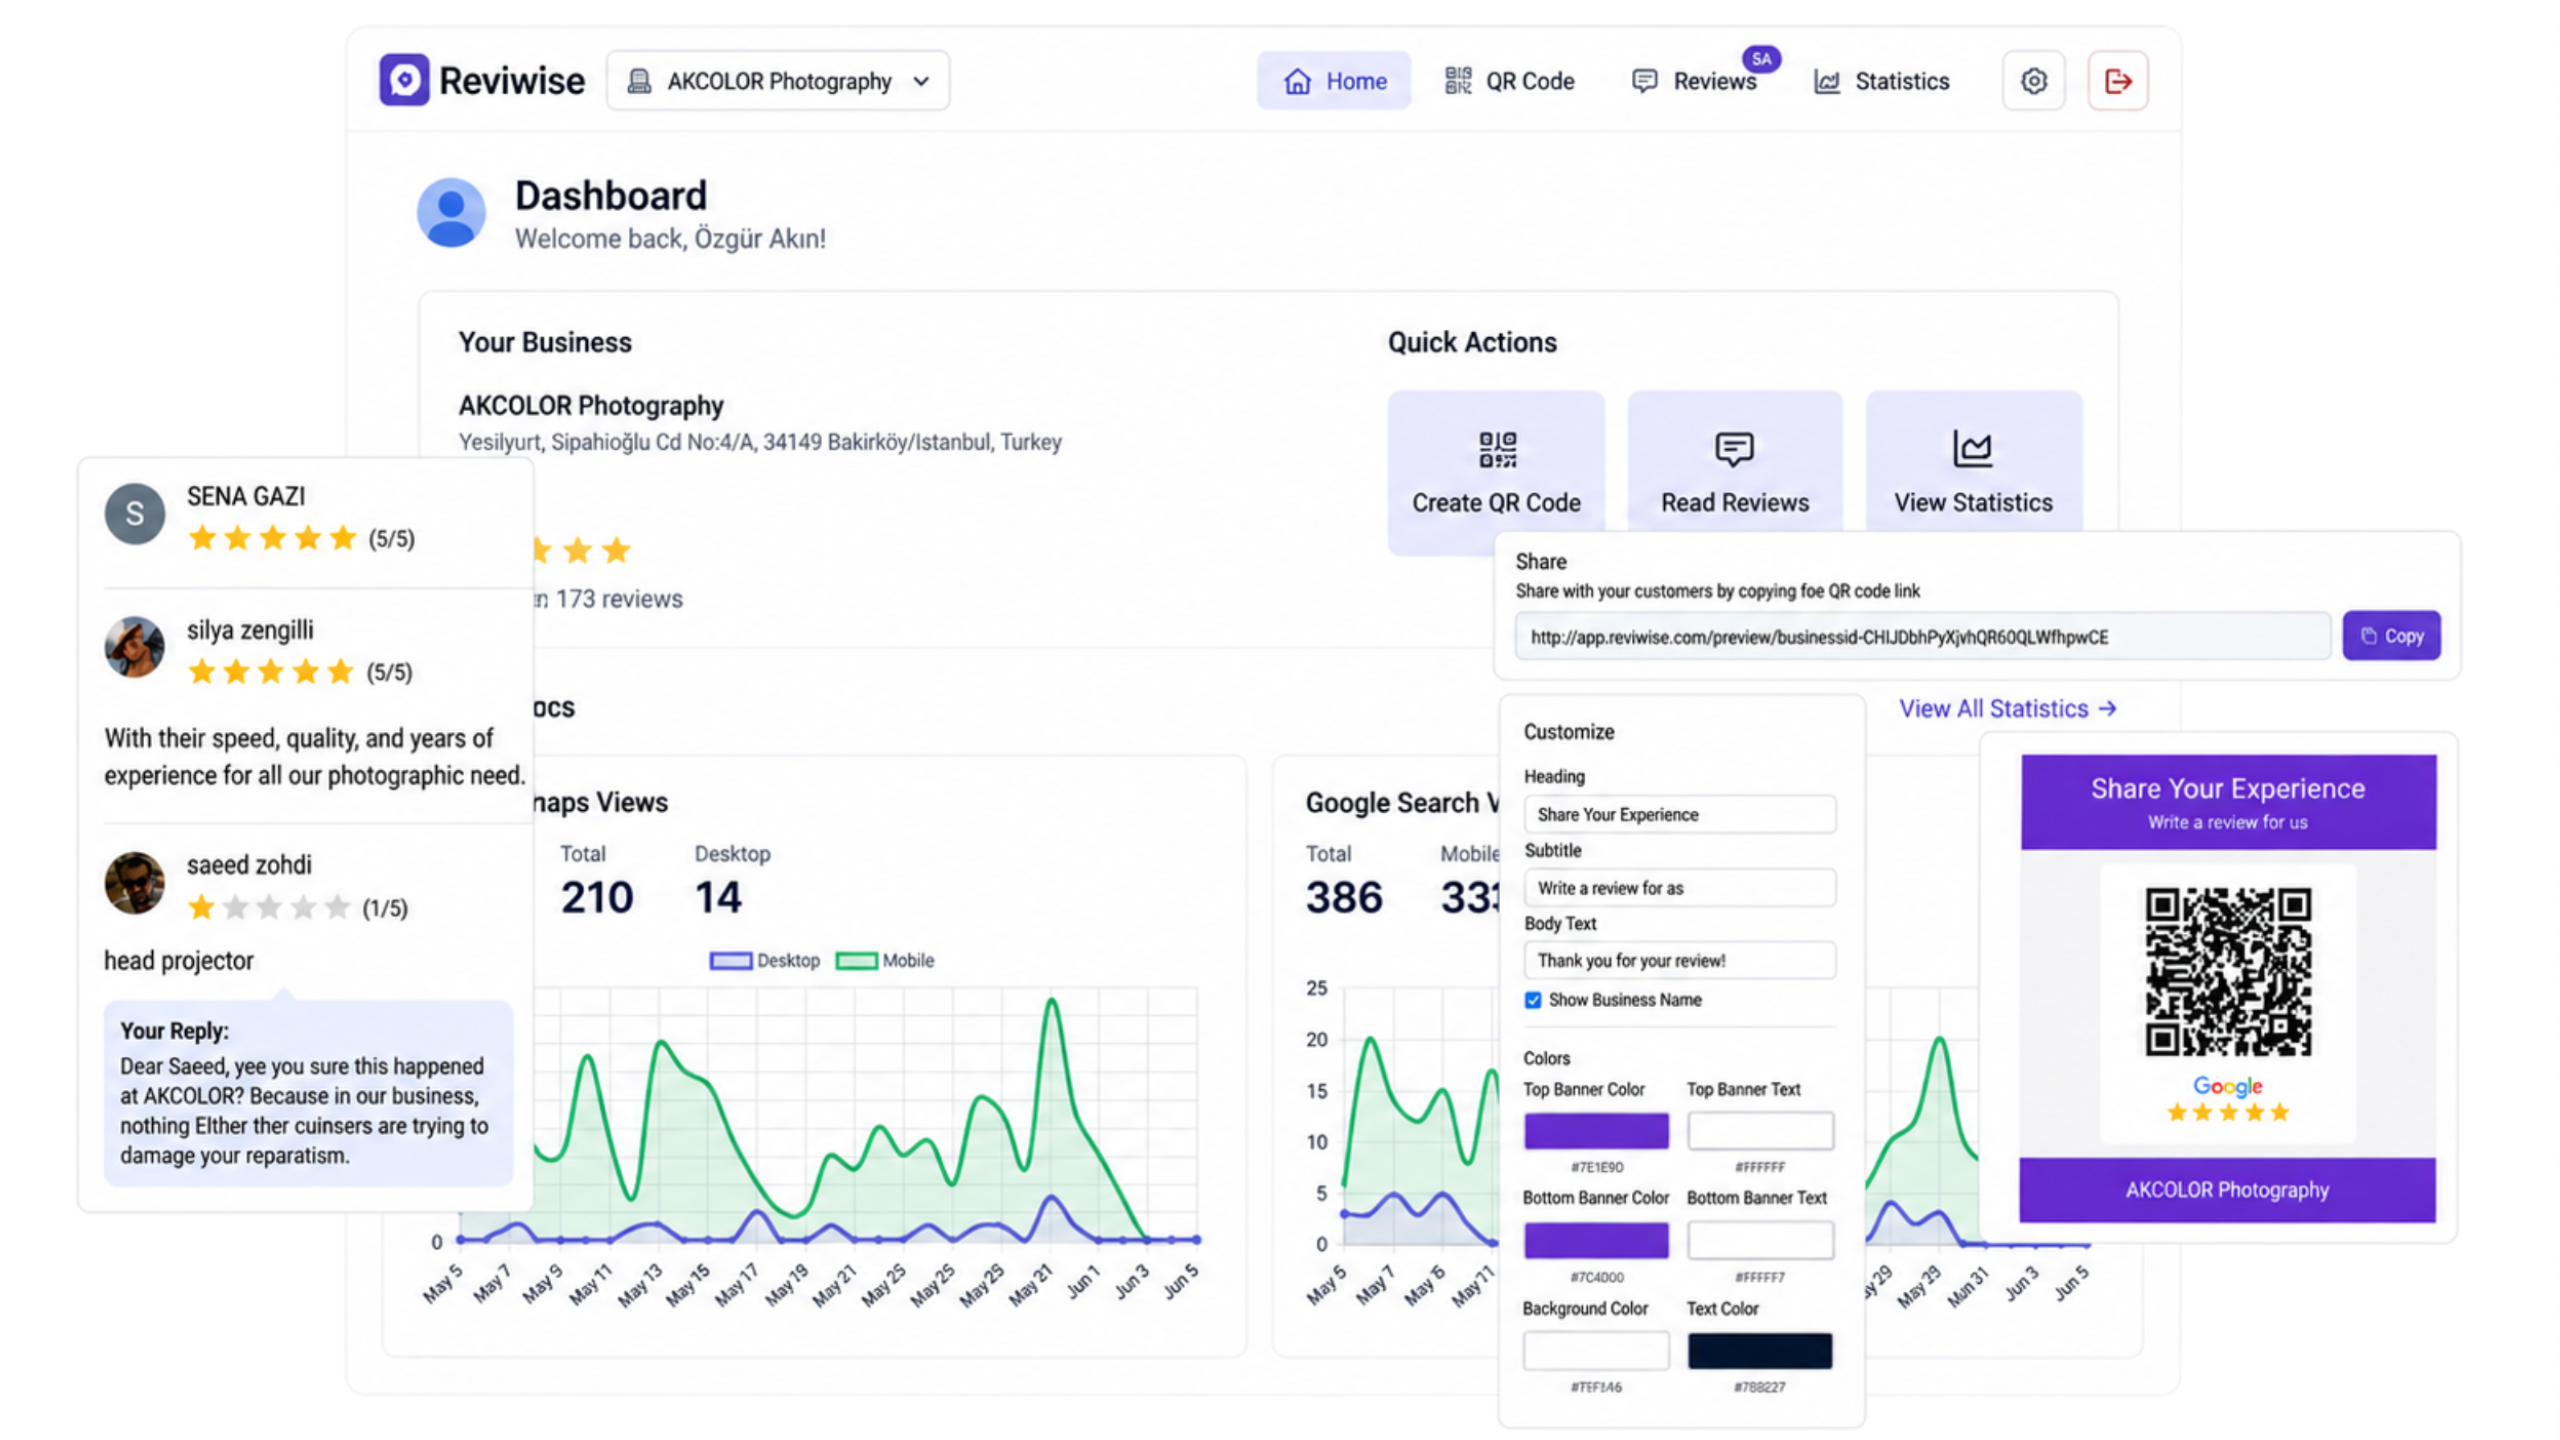2560x1440 pixels.
Task: Click the red logout icon
Action: pyautogui.click(x=2117, y=81)
